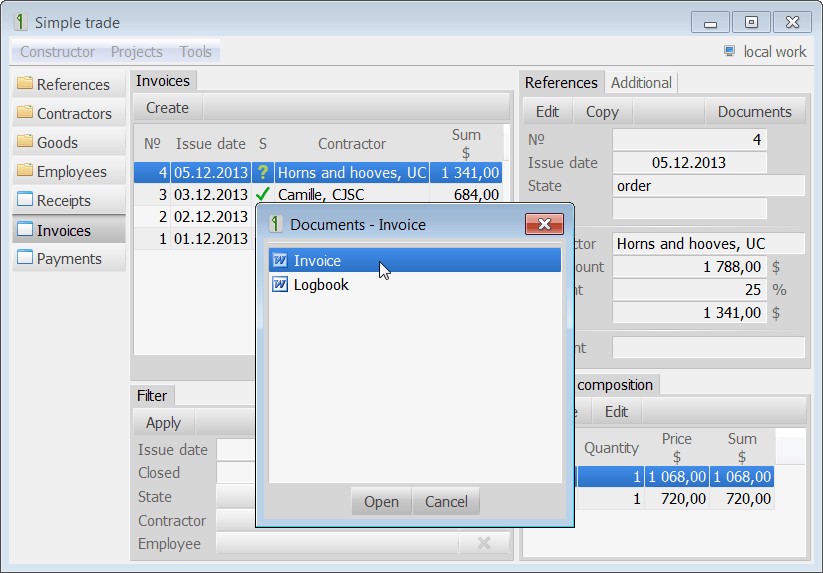Click the contractor field Horns and hooves, UC
823x573 pixels.
[708, 243]
